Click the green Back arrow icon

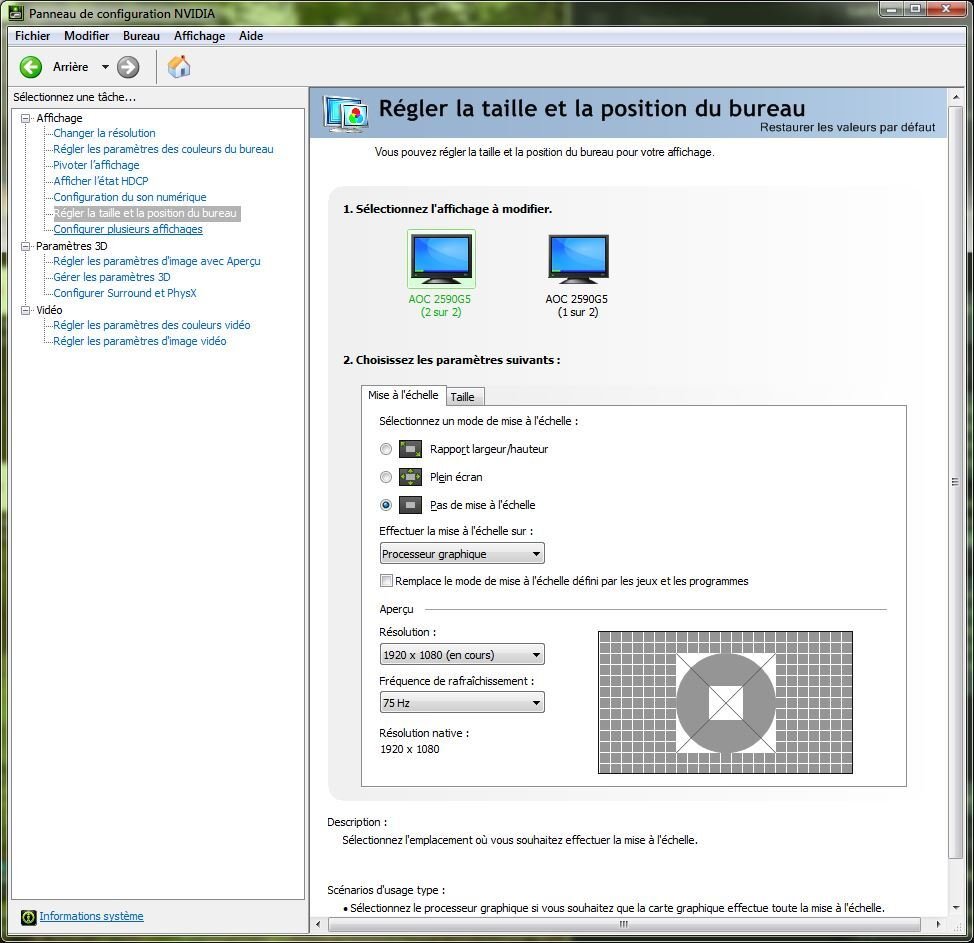30,67
